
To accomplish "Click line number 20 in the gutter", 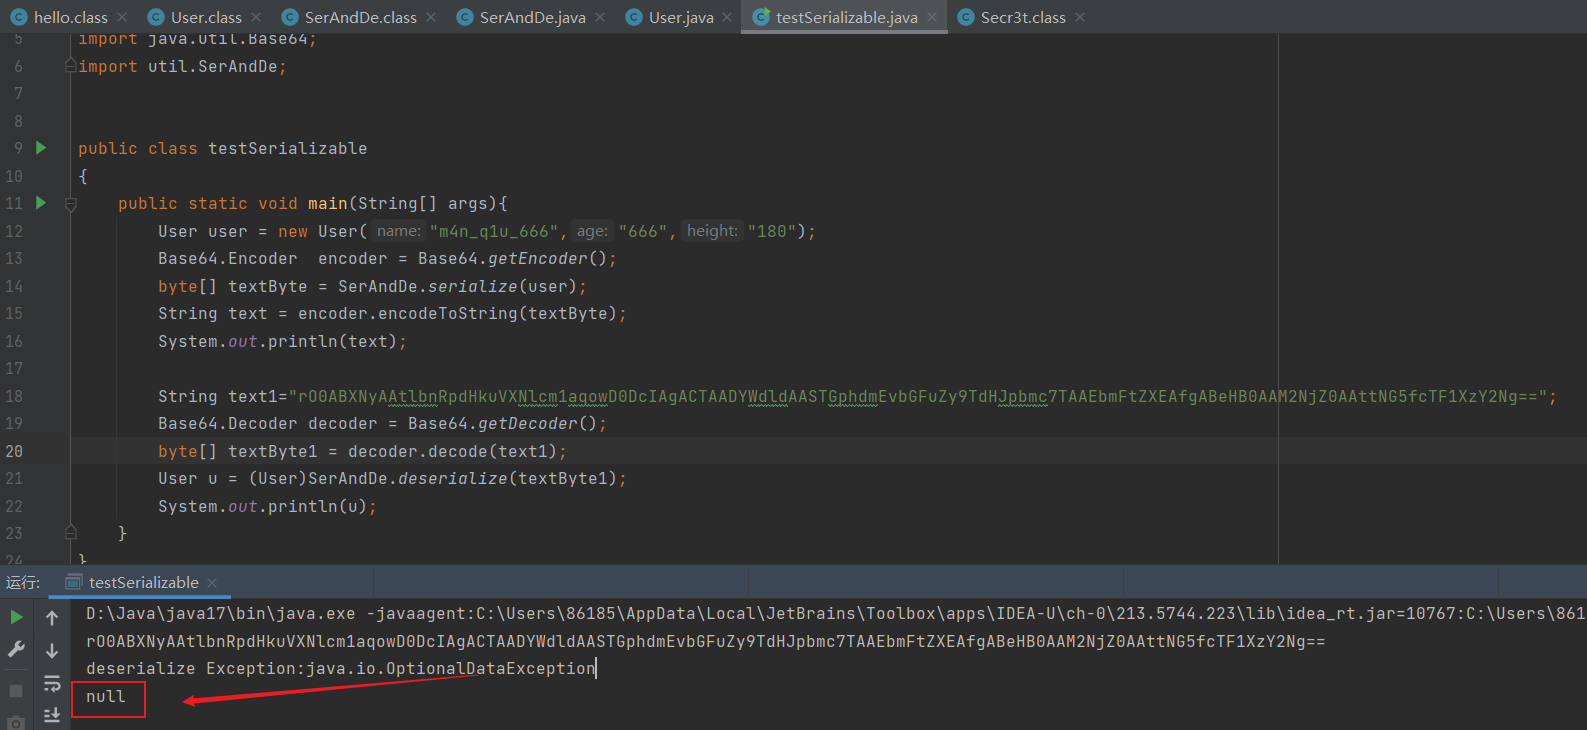I will click(14, 451).
